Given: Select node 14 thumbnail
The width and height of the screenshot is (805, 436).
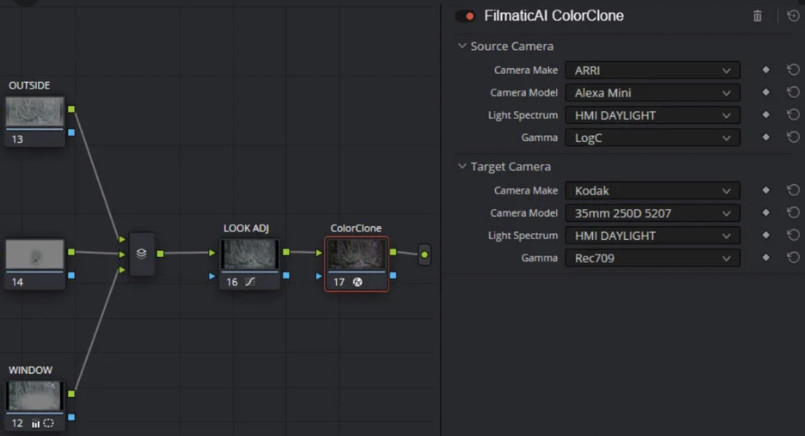Looking at the screenshot, I should pyautogui.click(x=35, y=254).
